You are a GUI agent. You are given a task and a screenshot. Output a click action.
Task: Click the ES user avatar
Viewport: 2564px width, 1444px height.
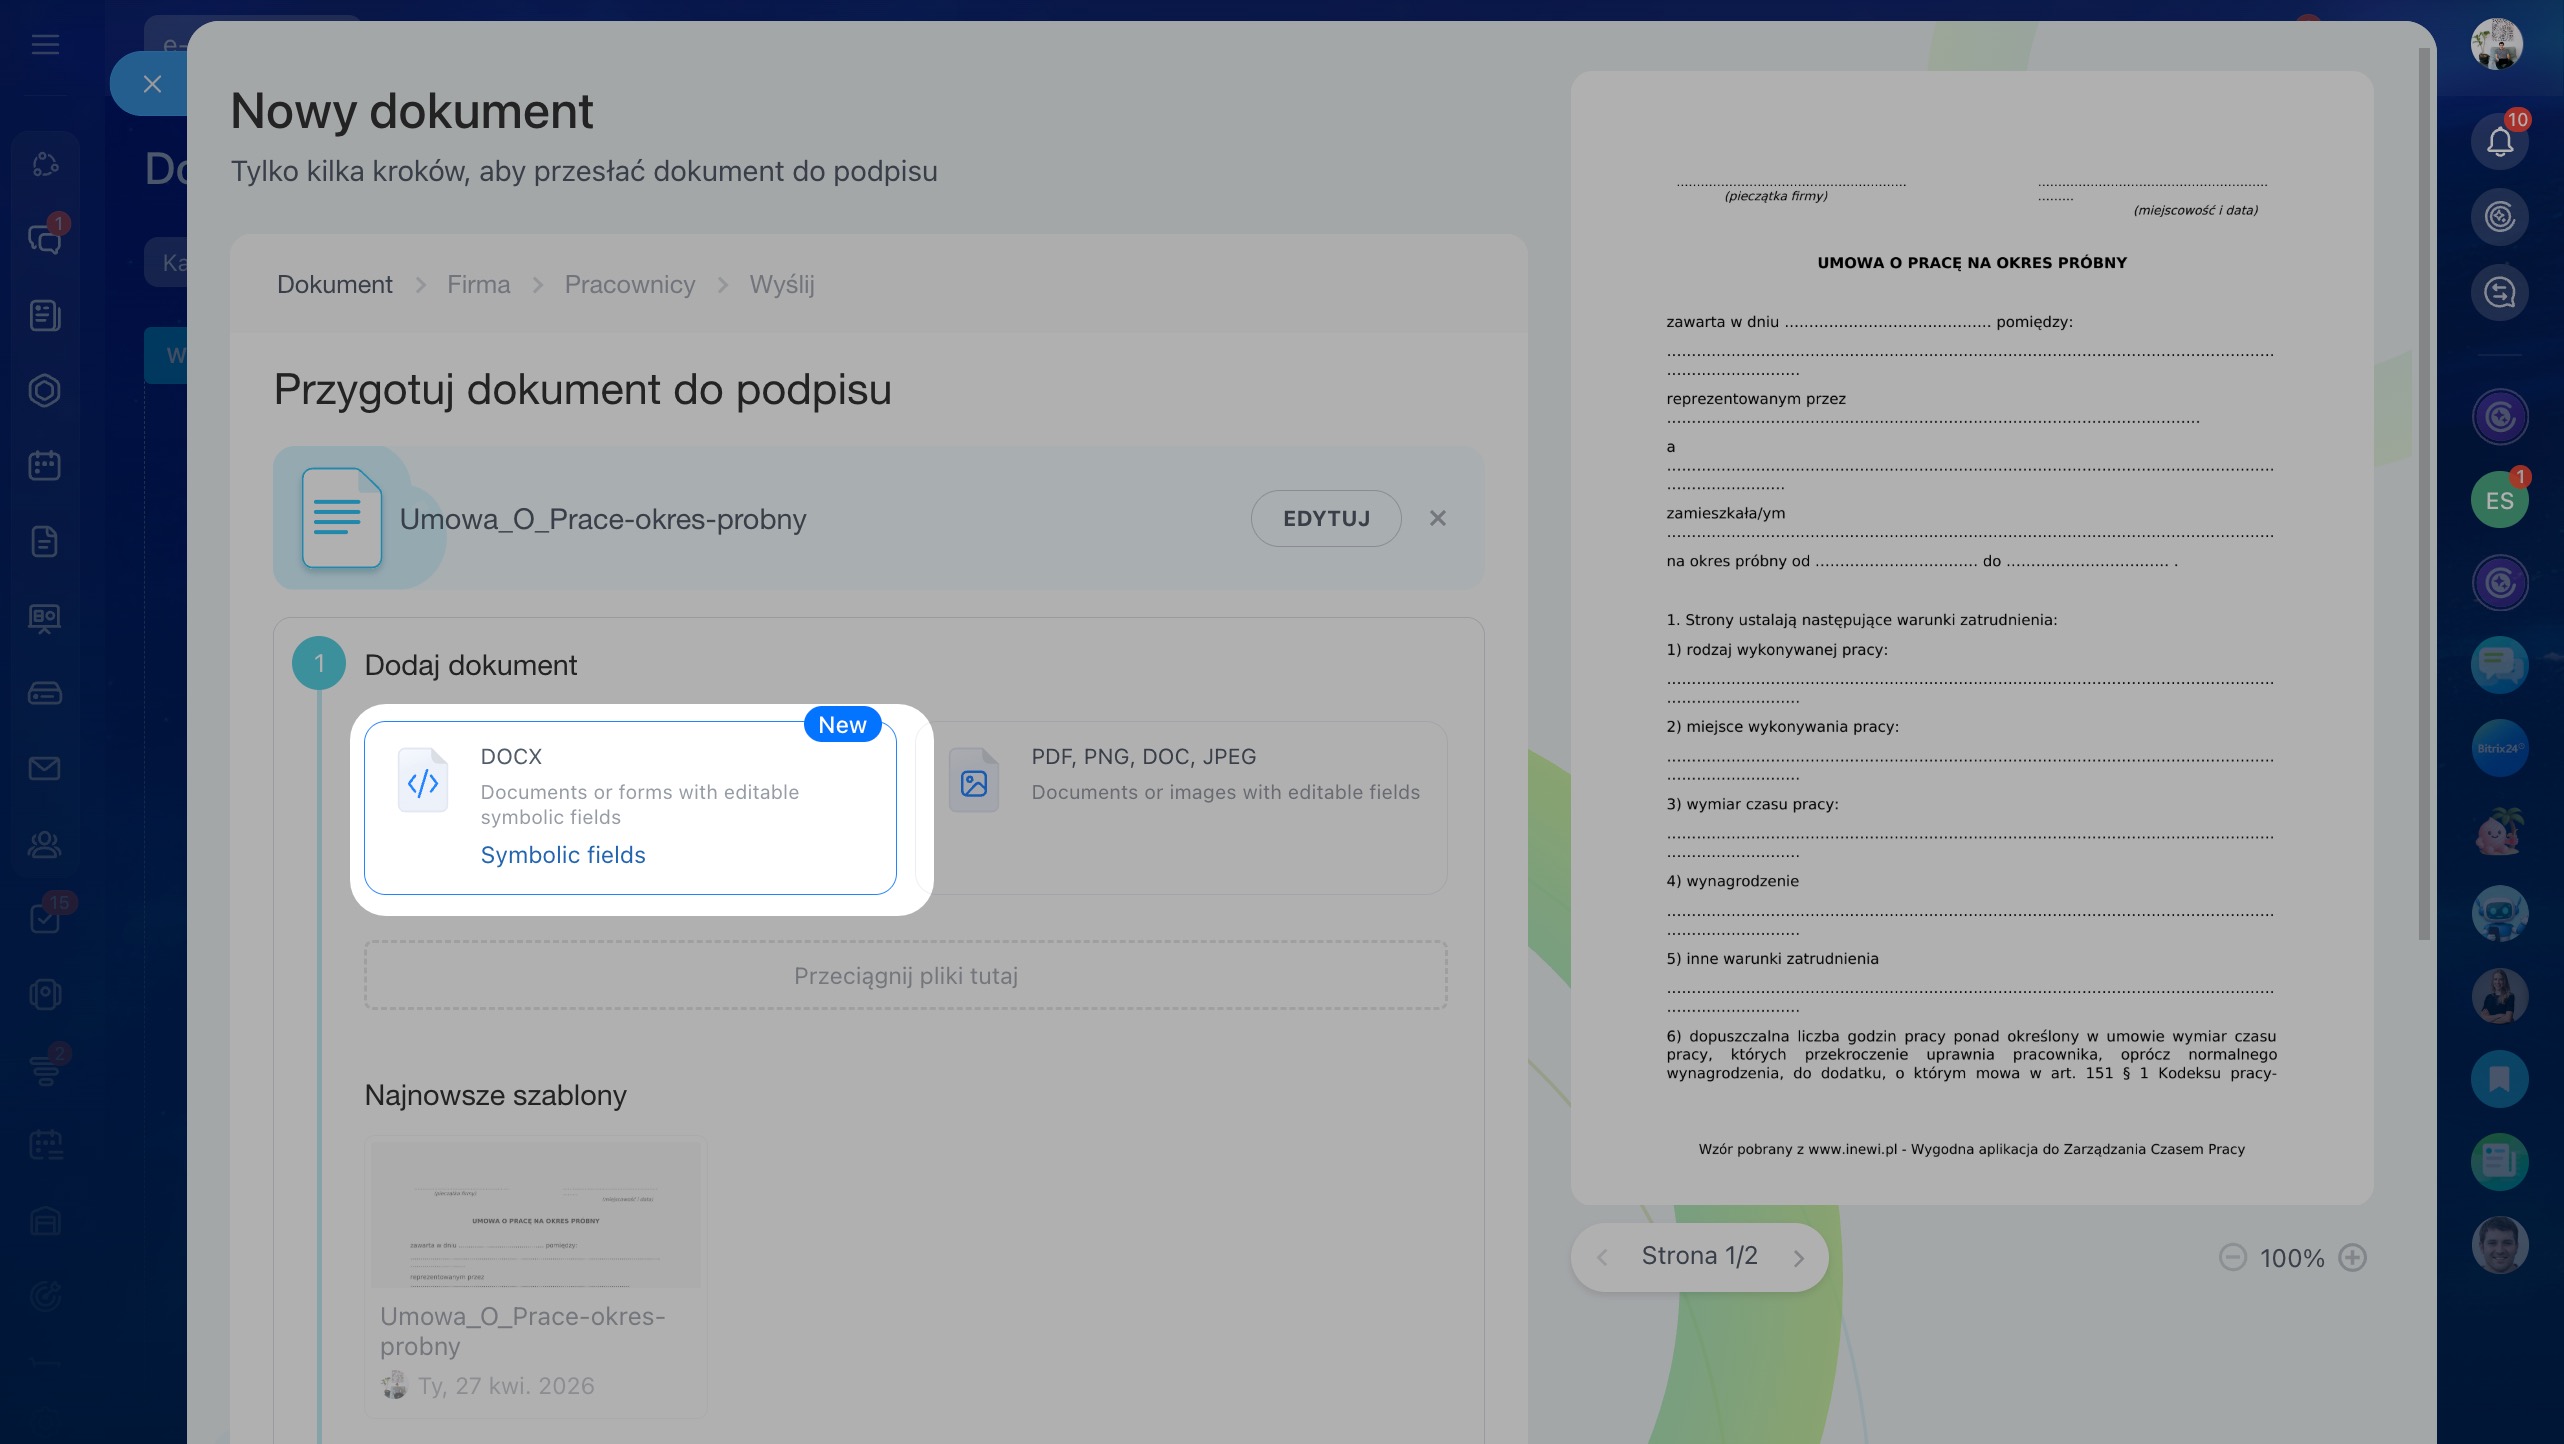2499,500
